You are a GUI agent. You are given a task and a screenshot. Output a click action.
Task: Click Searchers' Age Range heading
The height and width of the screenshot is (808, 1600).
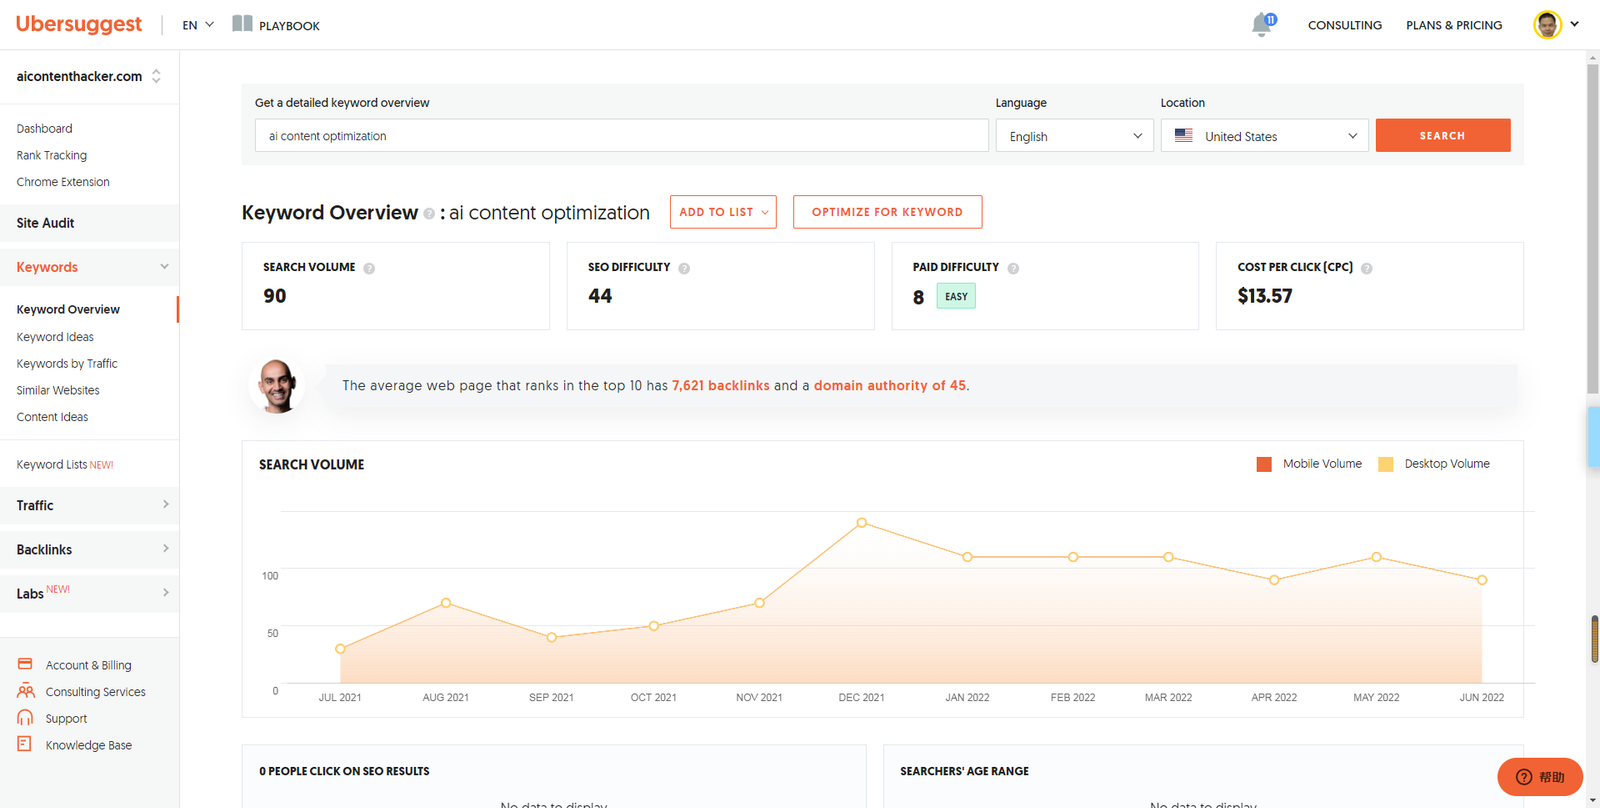point(964,771)
